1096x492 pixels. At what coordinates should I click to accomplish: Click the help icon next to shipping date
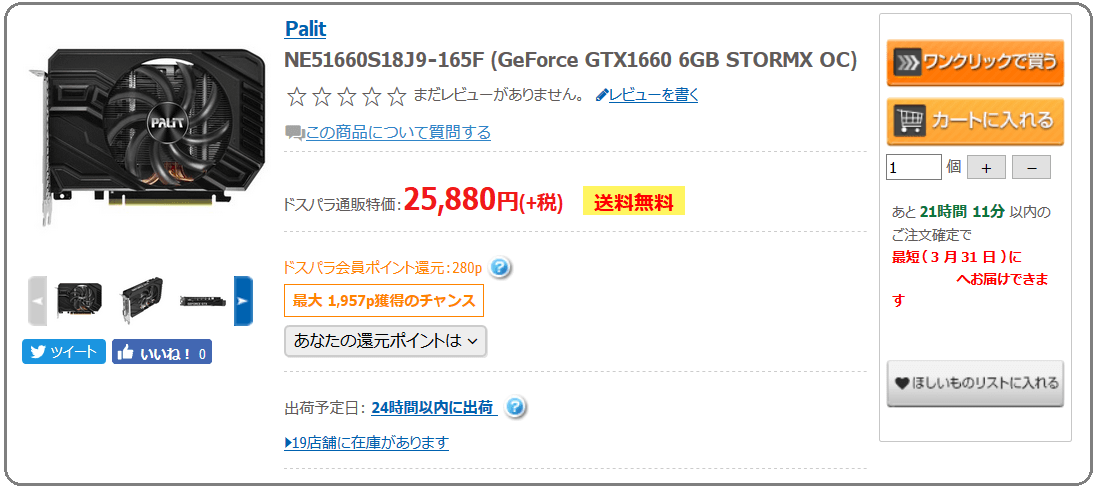pyautogui.click(x=515, y=407)
